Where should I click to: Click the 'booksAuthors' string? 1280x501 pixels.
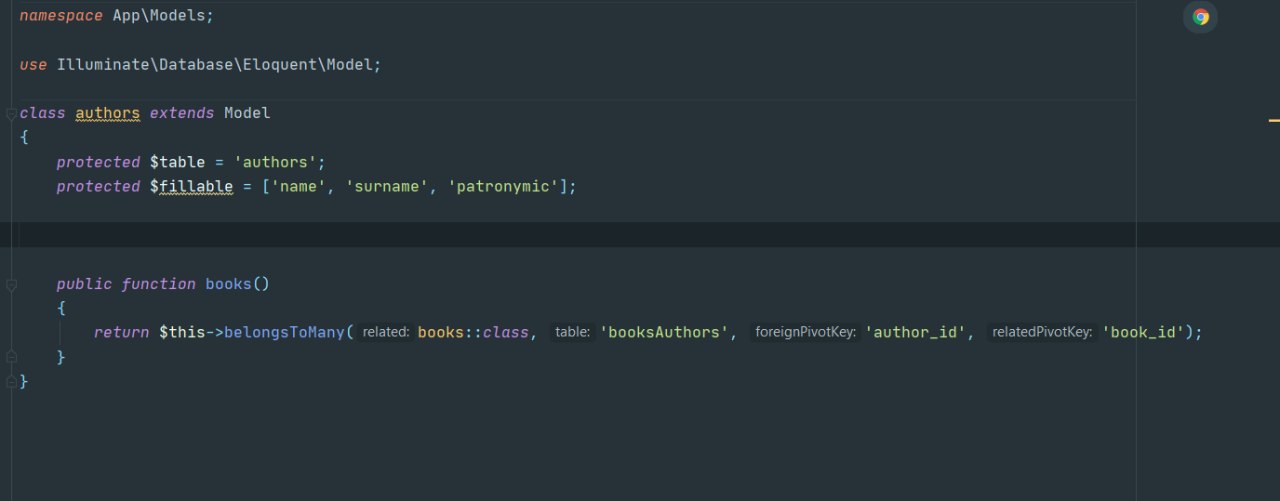[664, 332]
